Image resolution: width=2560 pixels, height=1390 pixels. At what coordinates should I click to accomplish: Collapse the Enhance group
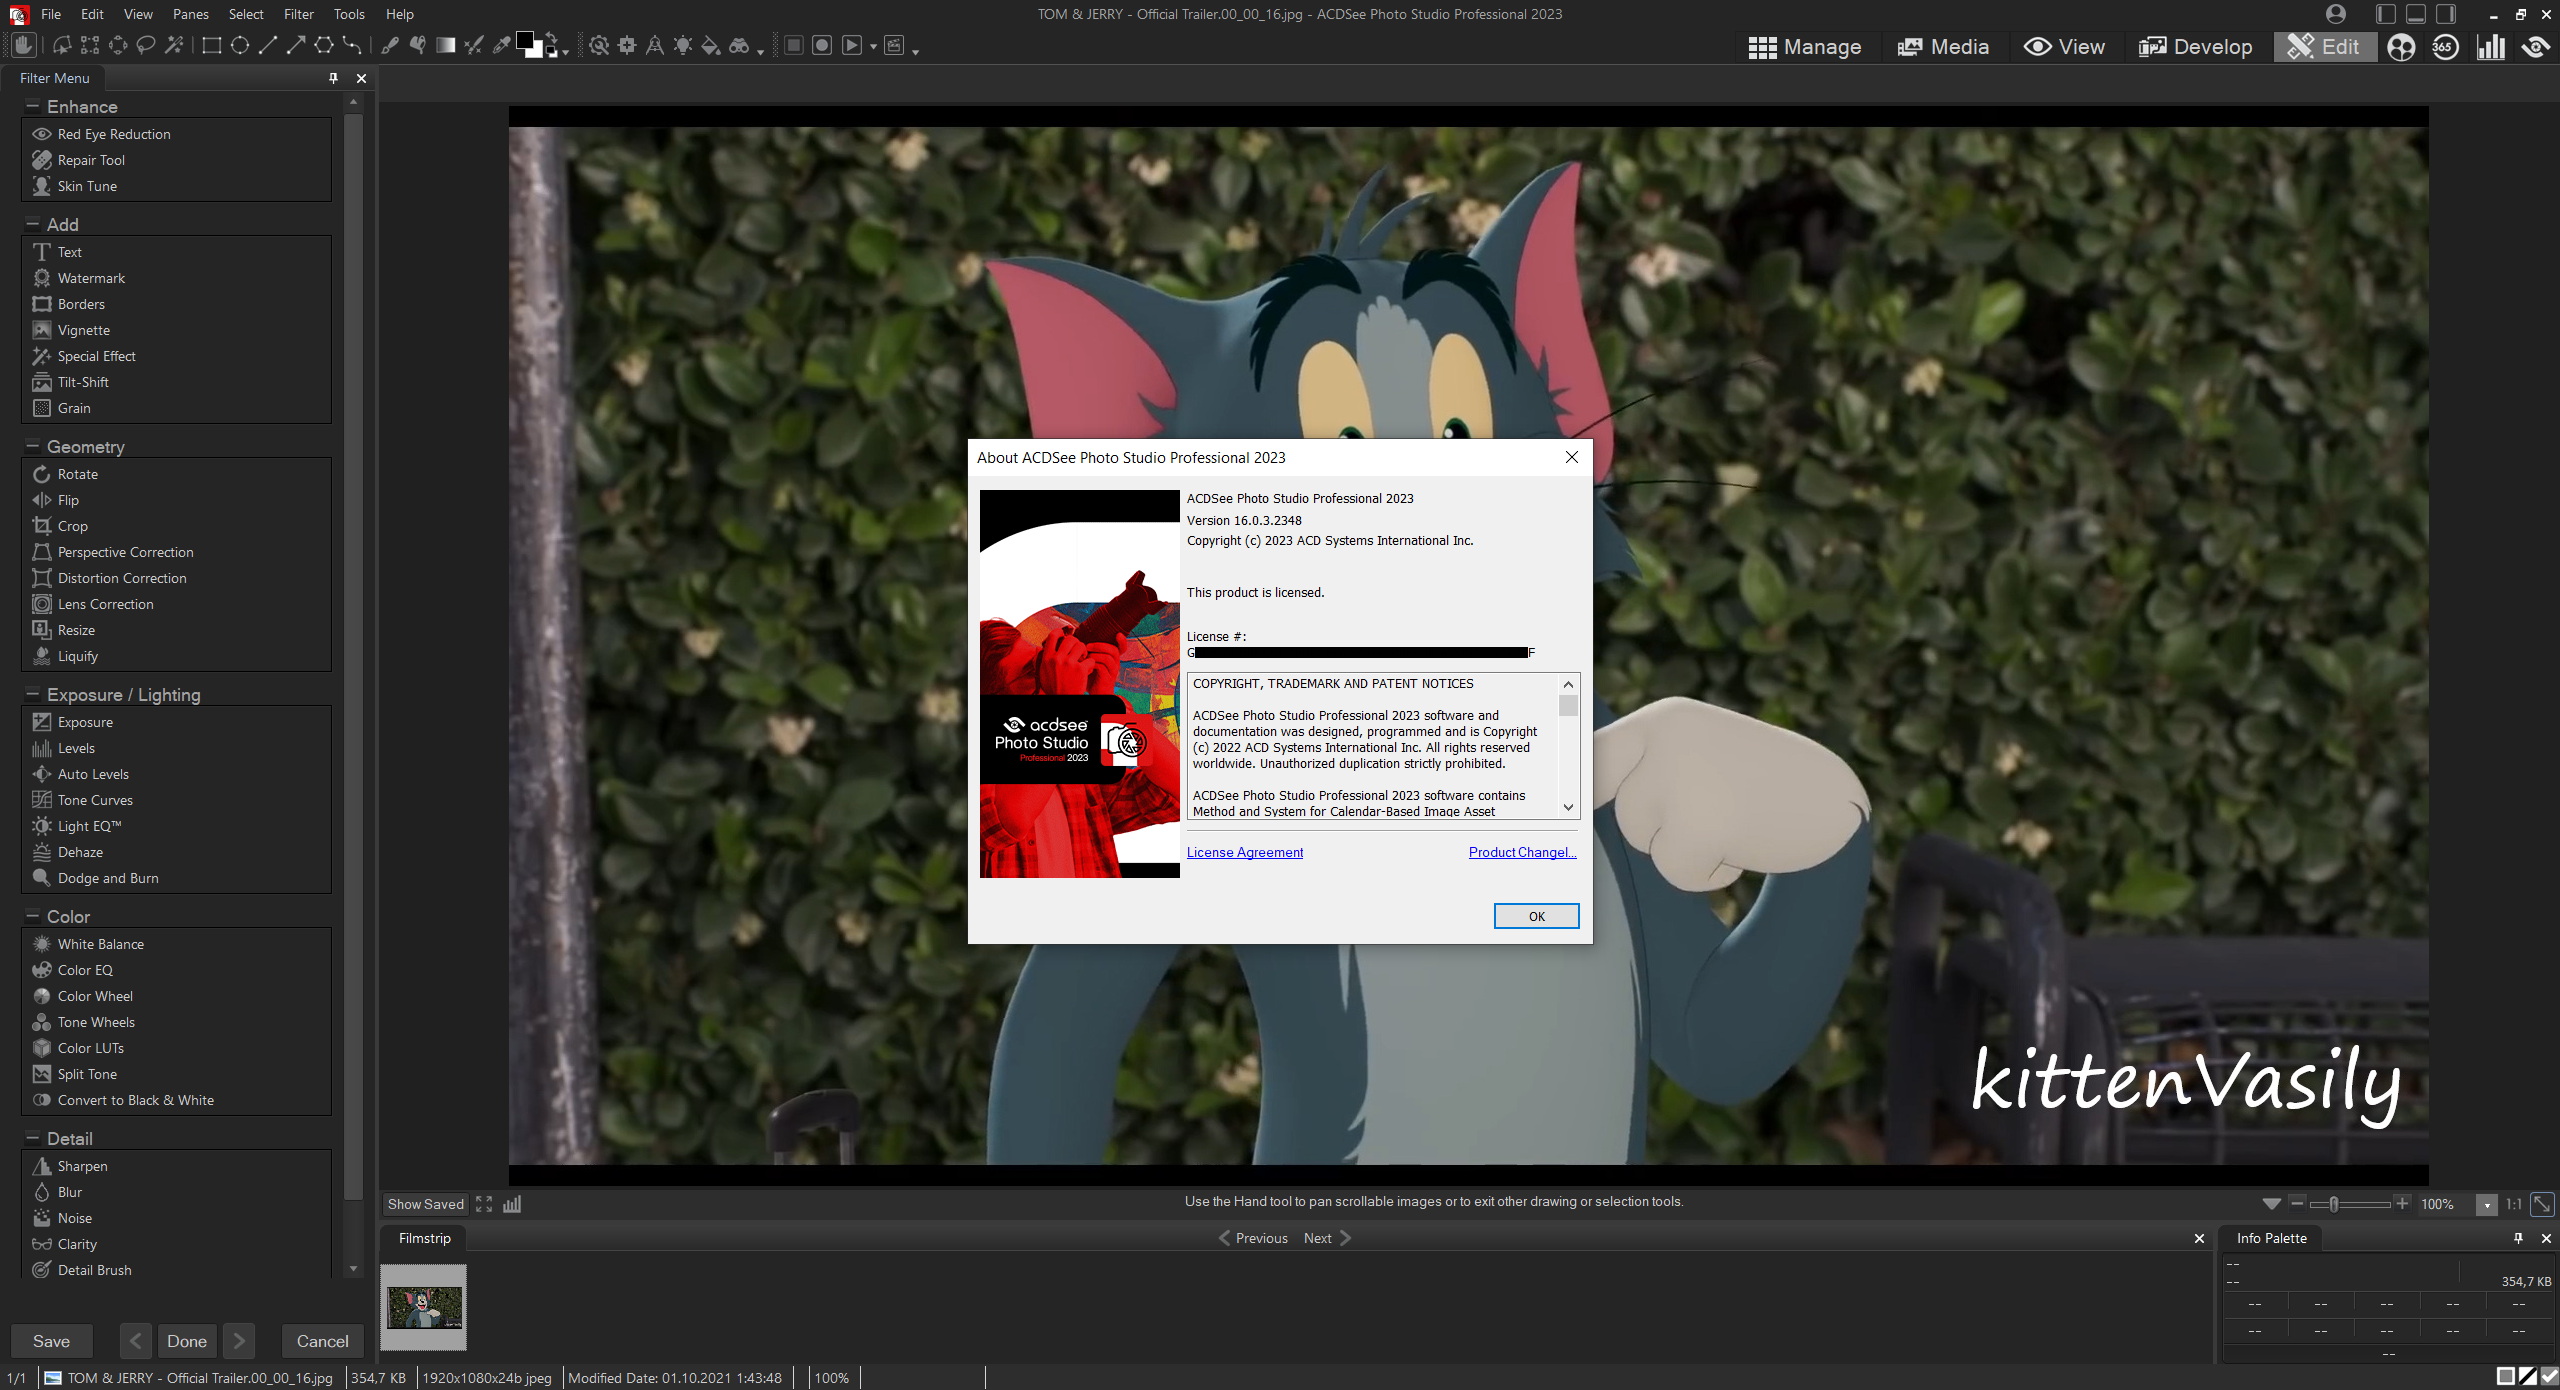[32, 106]
